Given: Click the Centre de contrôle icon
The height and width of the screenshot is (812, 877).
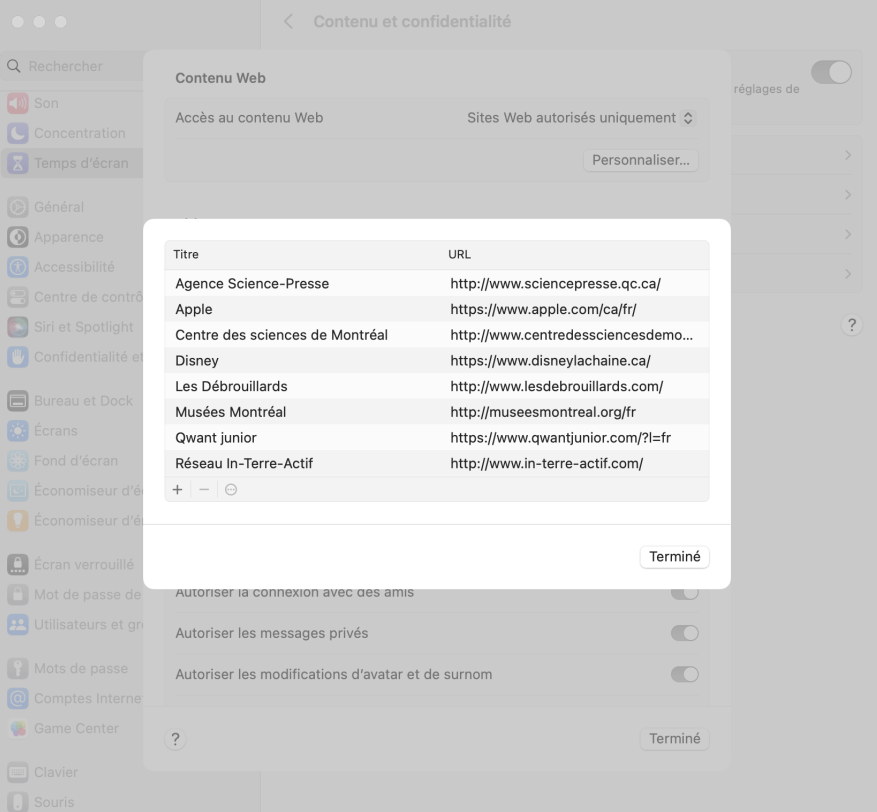Looking at the screenshot, I should pos(18,297).
